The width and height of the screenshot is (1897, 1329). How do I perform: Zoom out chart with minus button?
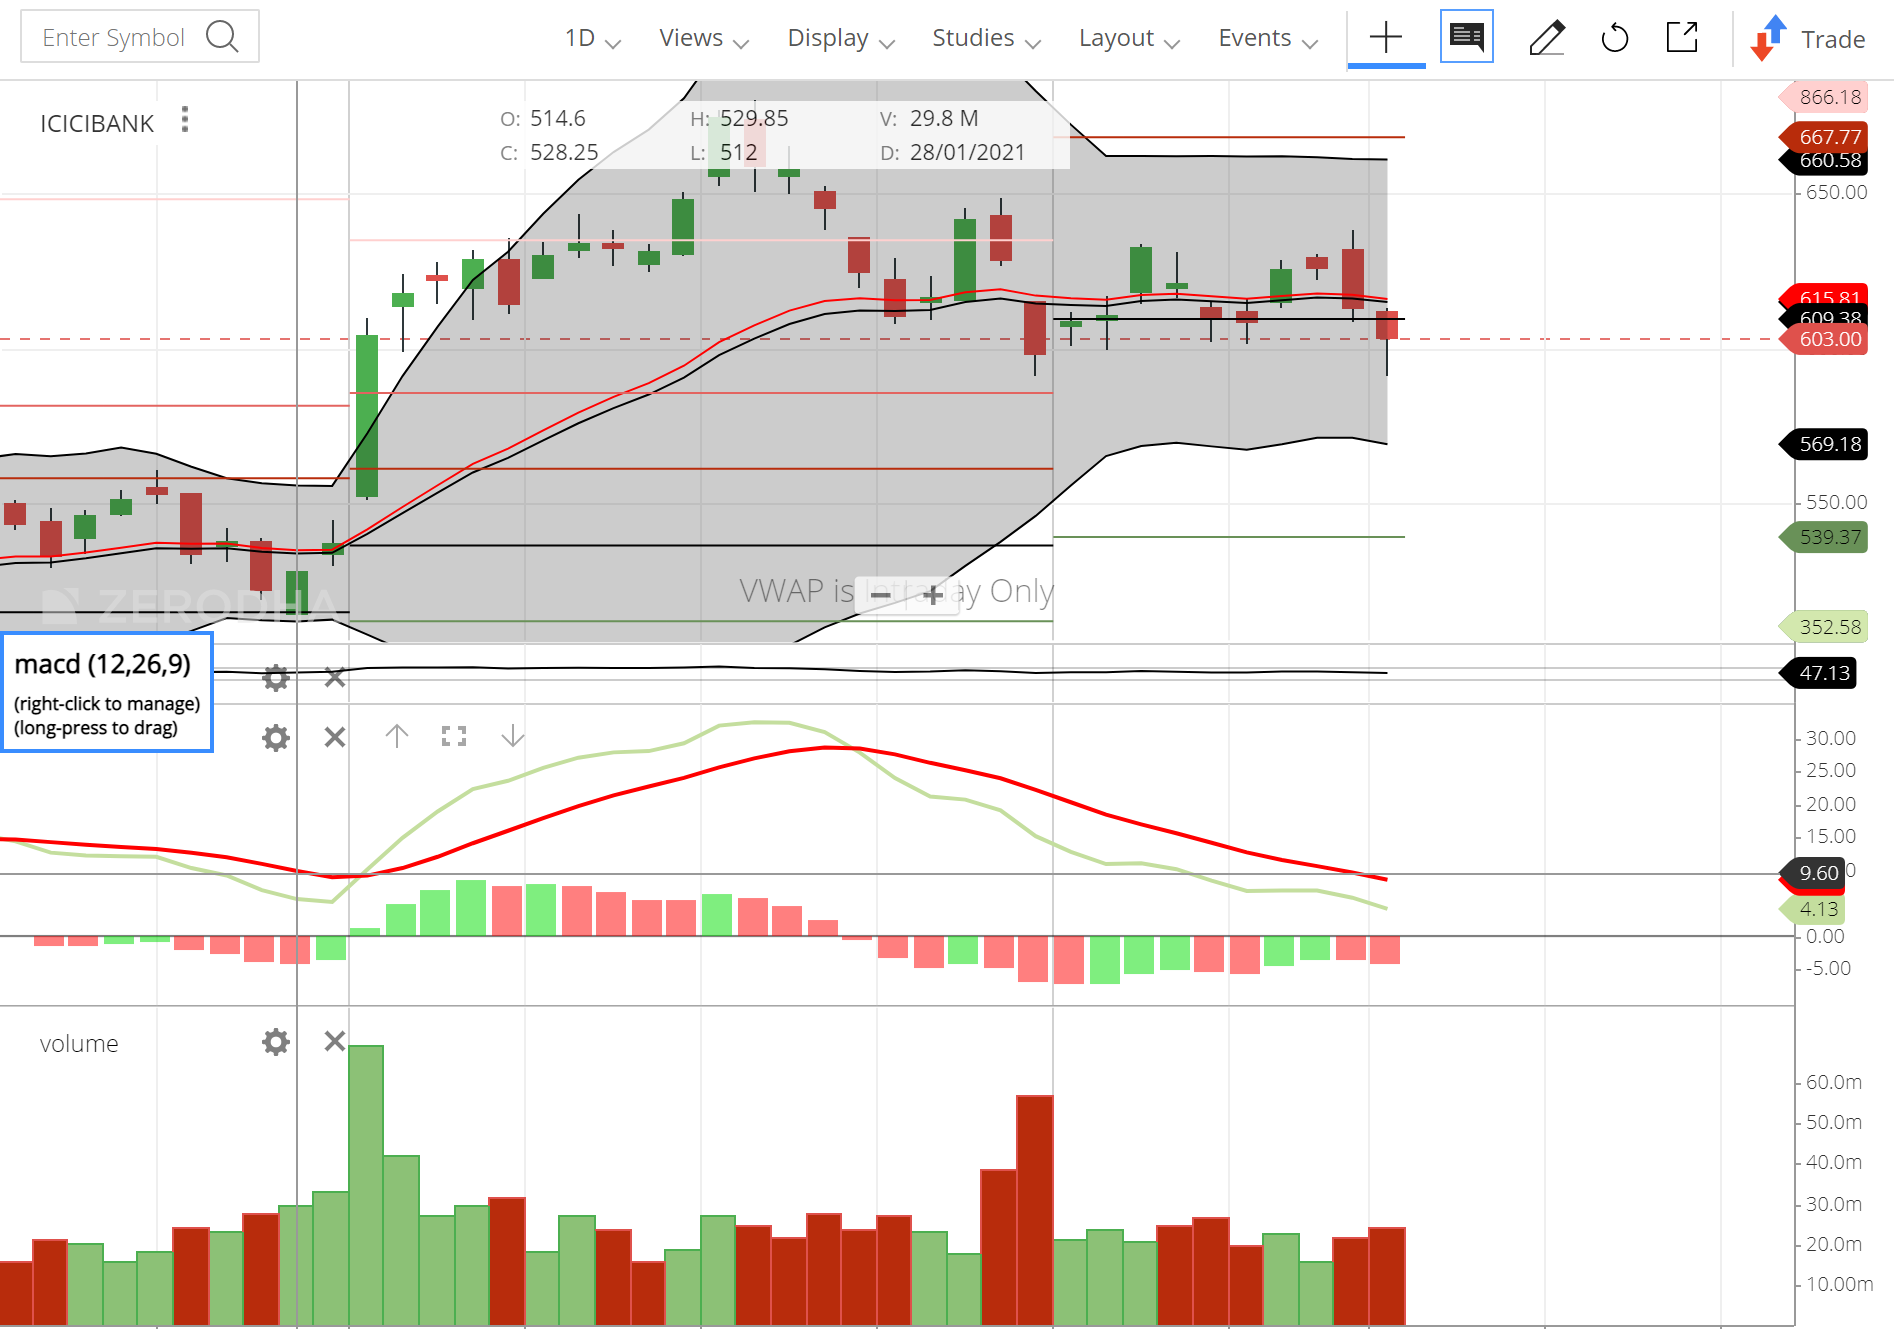(880, 595)
